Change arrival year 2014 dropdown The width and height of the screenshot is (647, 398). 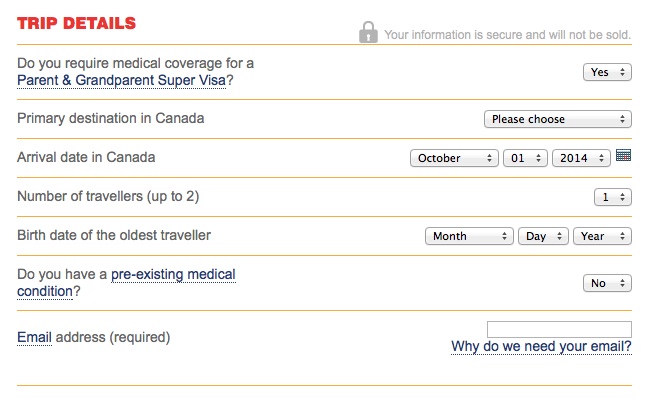[581, 158]
